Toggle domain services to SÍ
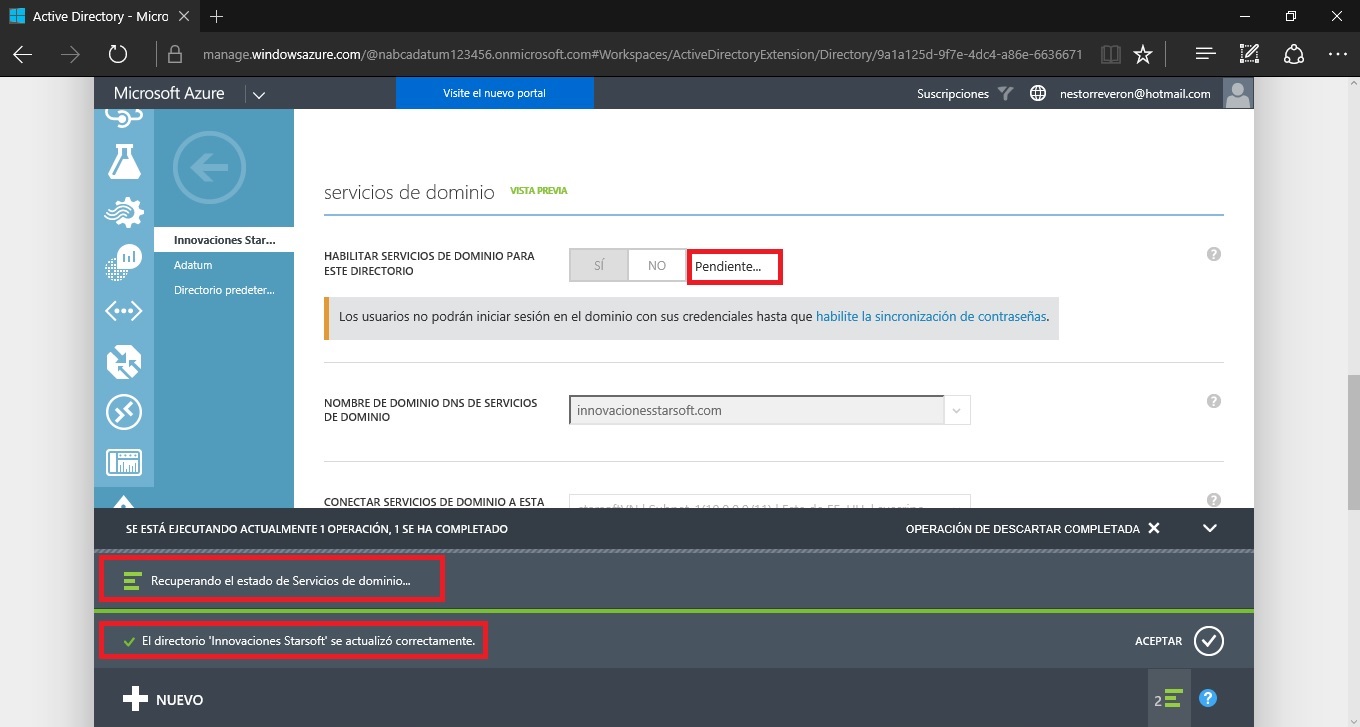This screenshot has width=1360, height=727. [x=599, y=266]
